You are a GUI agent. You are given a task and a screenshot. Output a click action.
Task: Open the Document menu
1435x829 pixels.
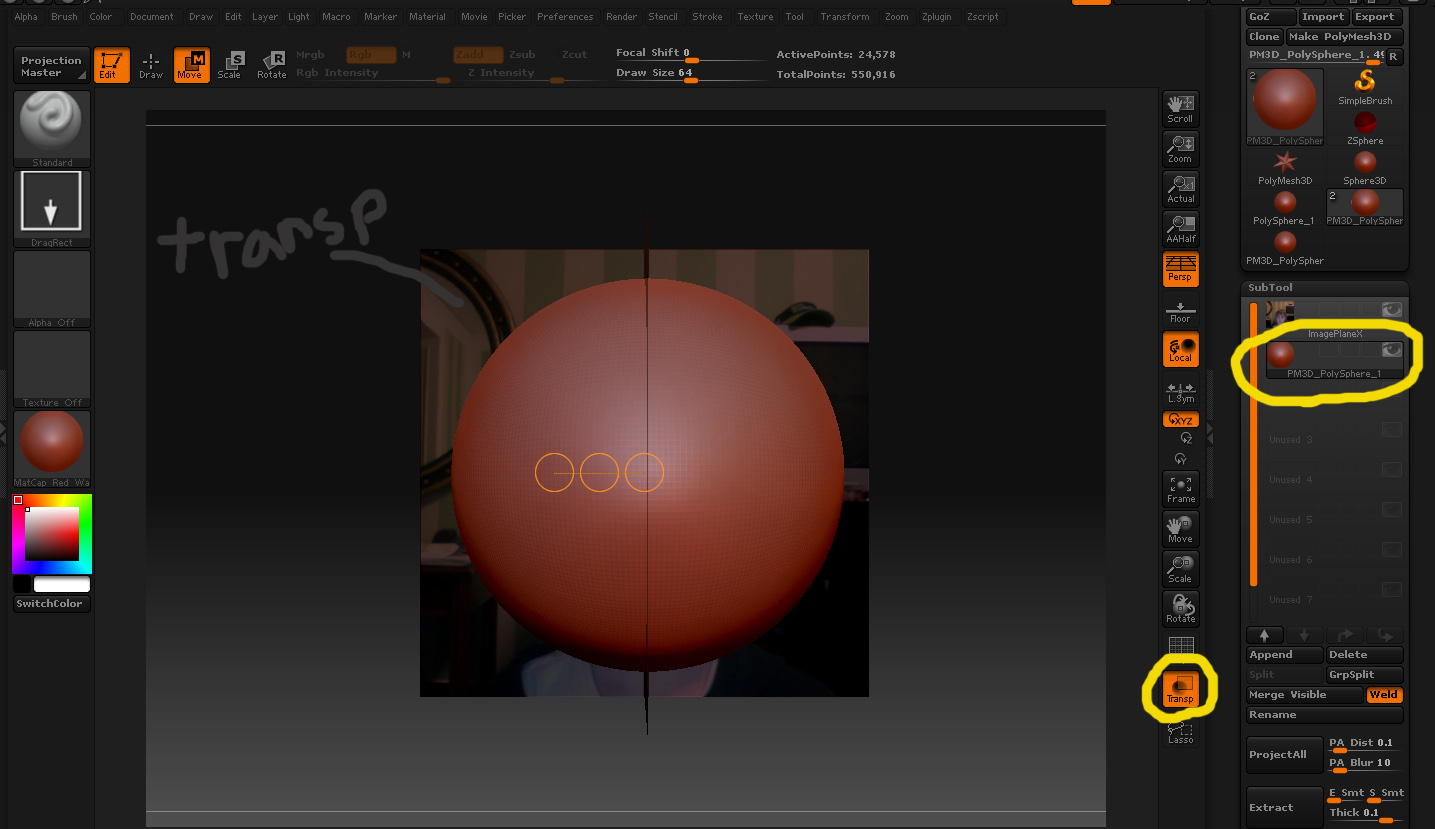152,17
